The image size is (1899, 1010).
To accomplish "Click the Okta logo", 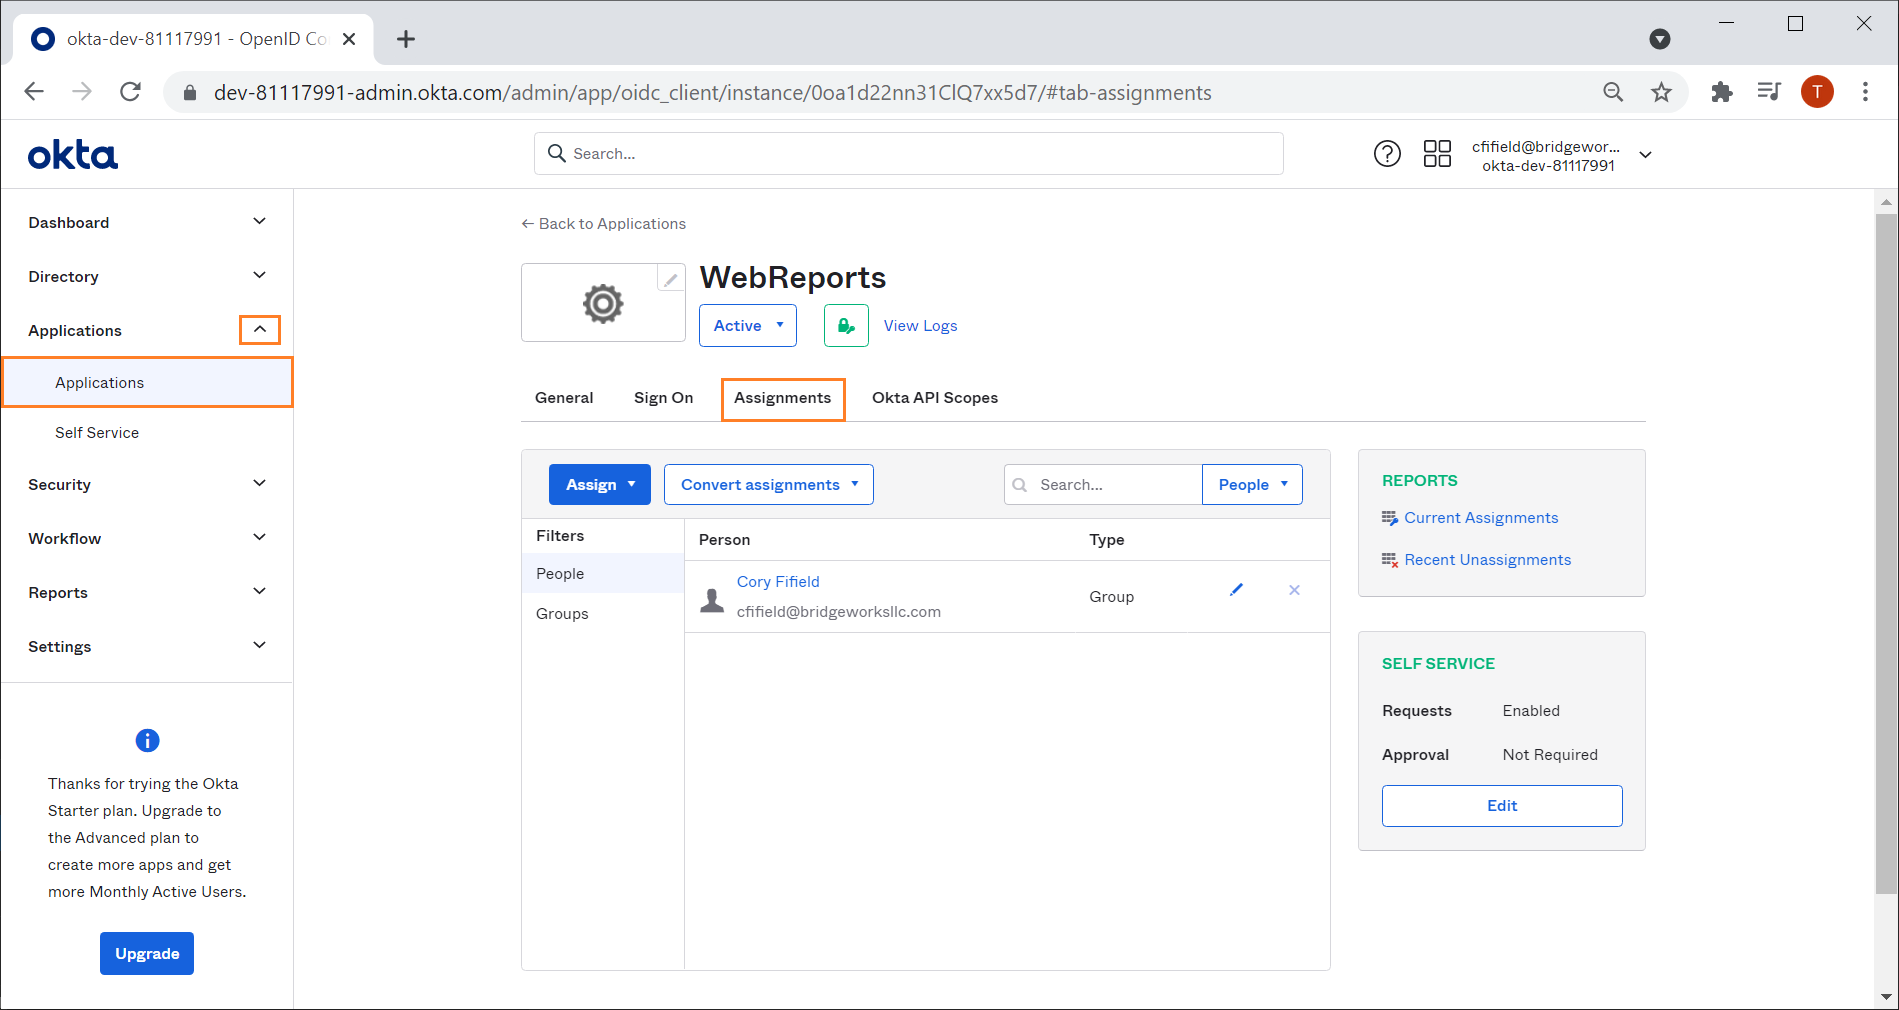I will 73,155.
